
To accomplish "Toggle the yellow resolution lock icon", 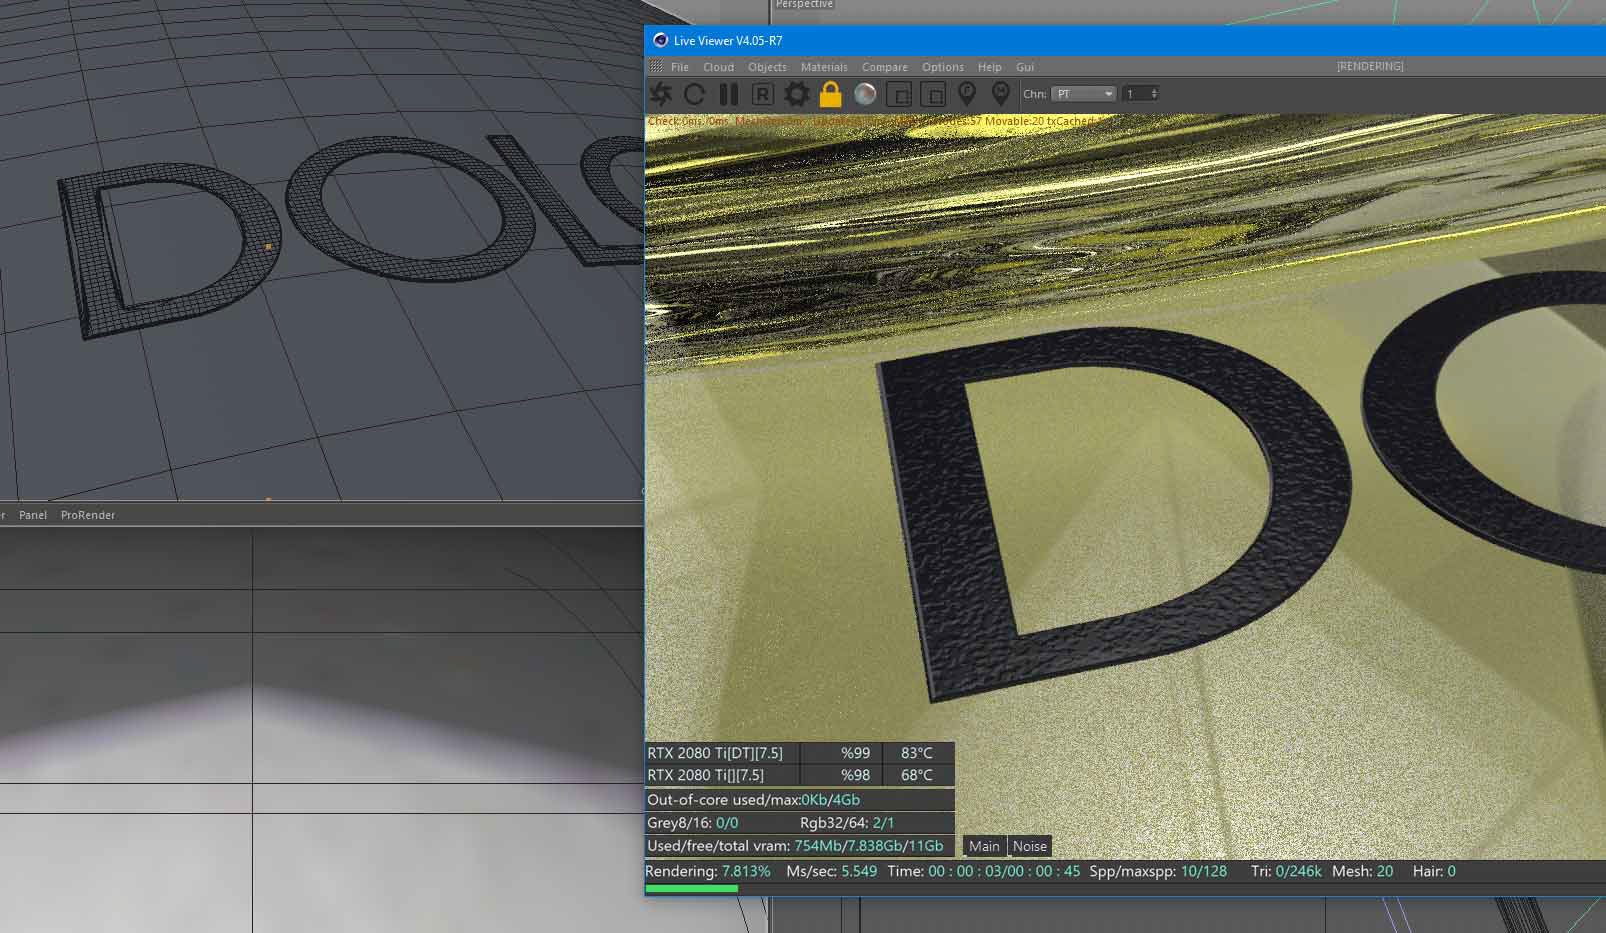I will coord(830,94).
